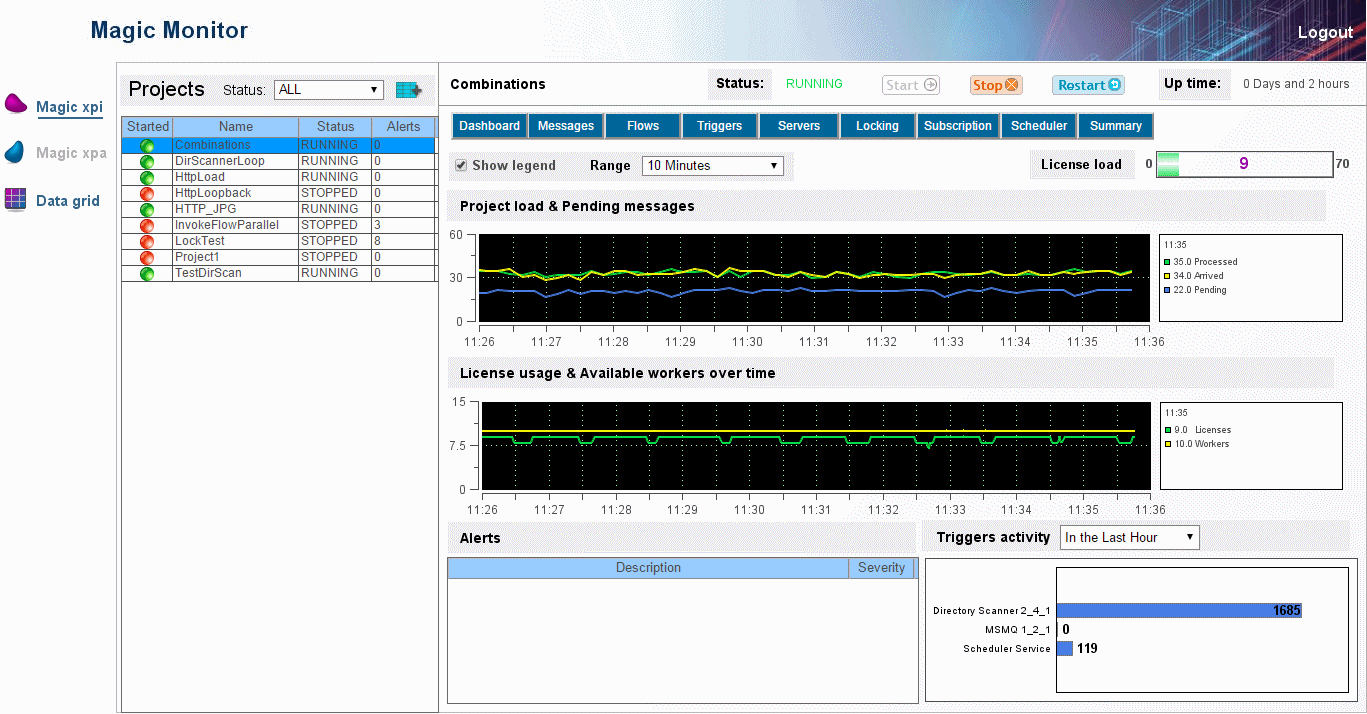The image size is (1367, 714).
Task: Open the Data grid icon
Action: pos(15,198)
